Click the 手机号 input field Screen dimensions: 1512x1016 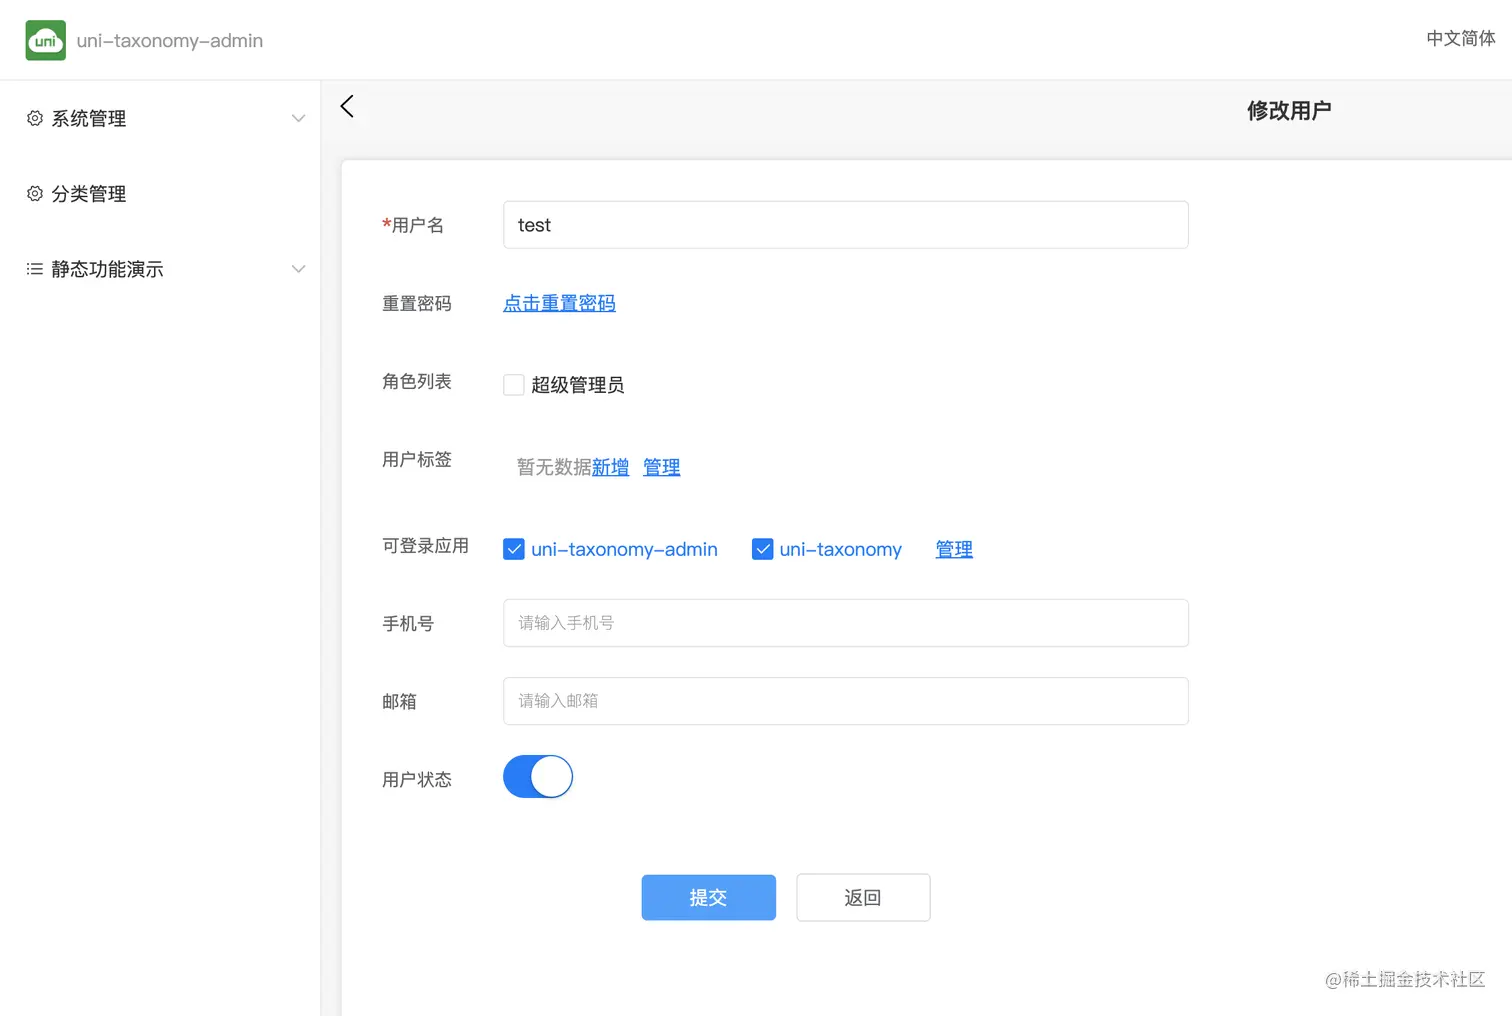[845, 622]
